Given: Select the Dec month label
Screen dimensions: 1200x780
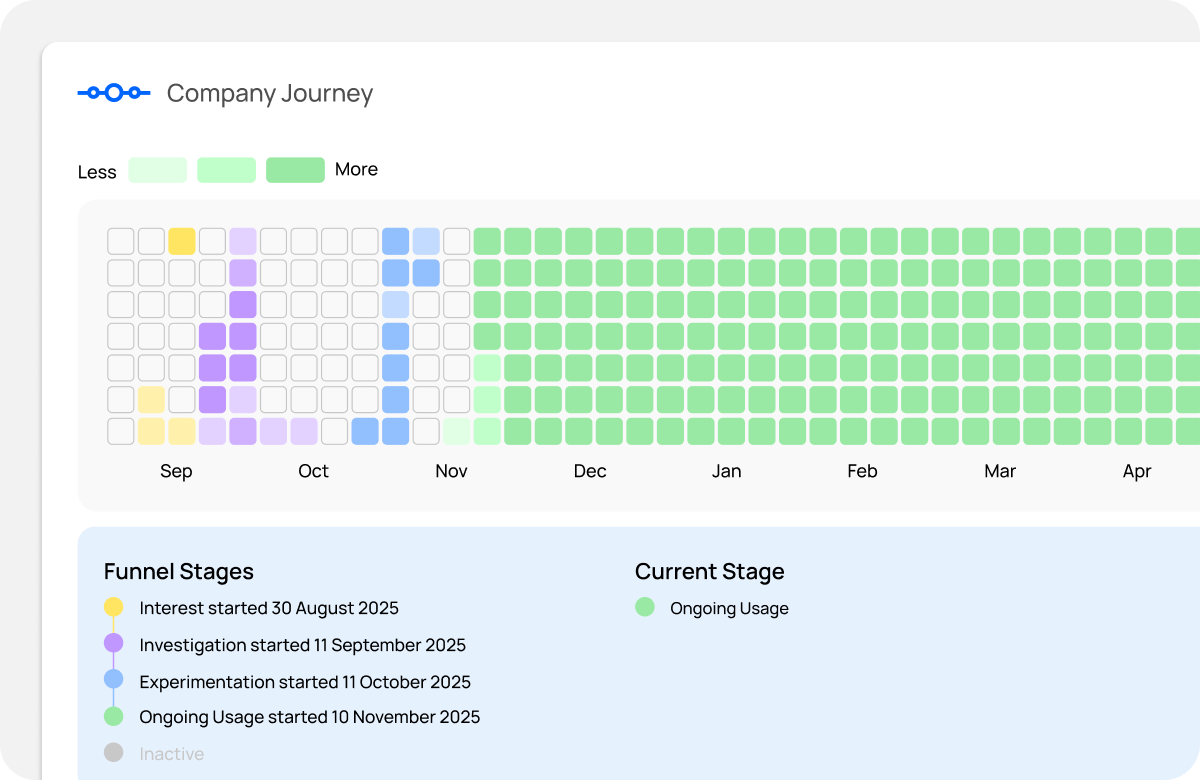Looking at the screenshot, I should point(589,471).
